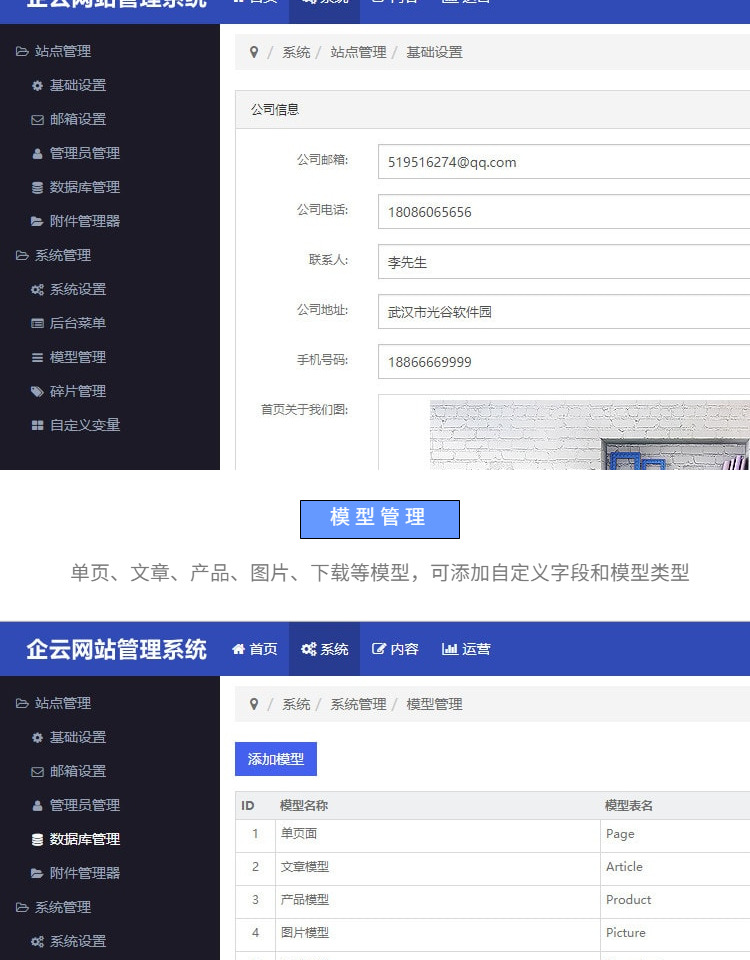This screenshot has width=750, height=960.
Task: Open the highlighted 数据库管理 sidebar item
Action: [x=84, y=839]
